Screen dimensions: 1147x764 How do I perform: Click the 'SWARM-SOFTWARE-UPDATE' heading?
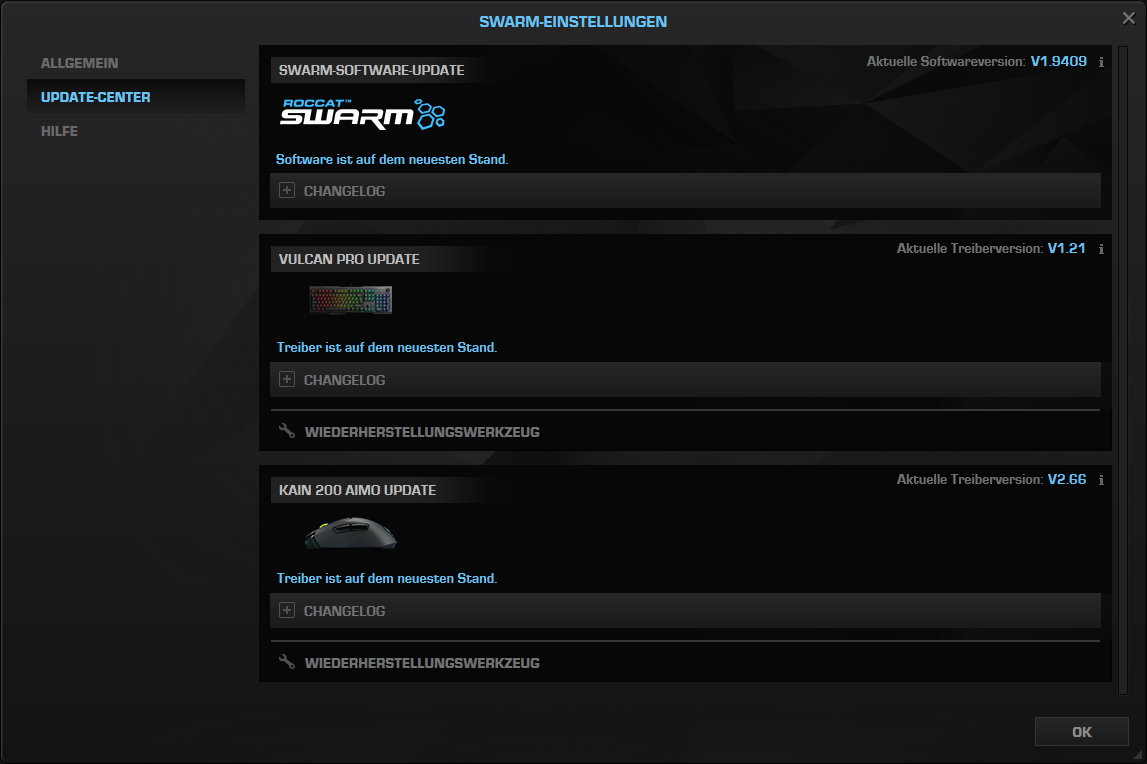point(372,70)
